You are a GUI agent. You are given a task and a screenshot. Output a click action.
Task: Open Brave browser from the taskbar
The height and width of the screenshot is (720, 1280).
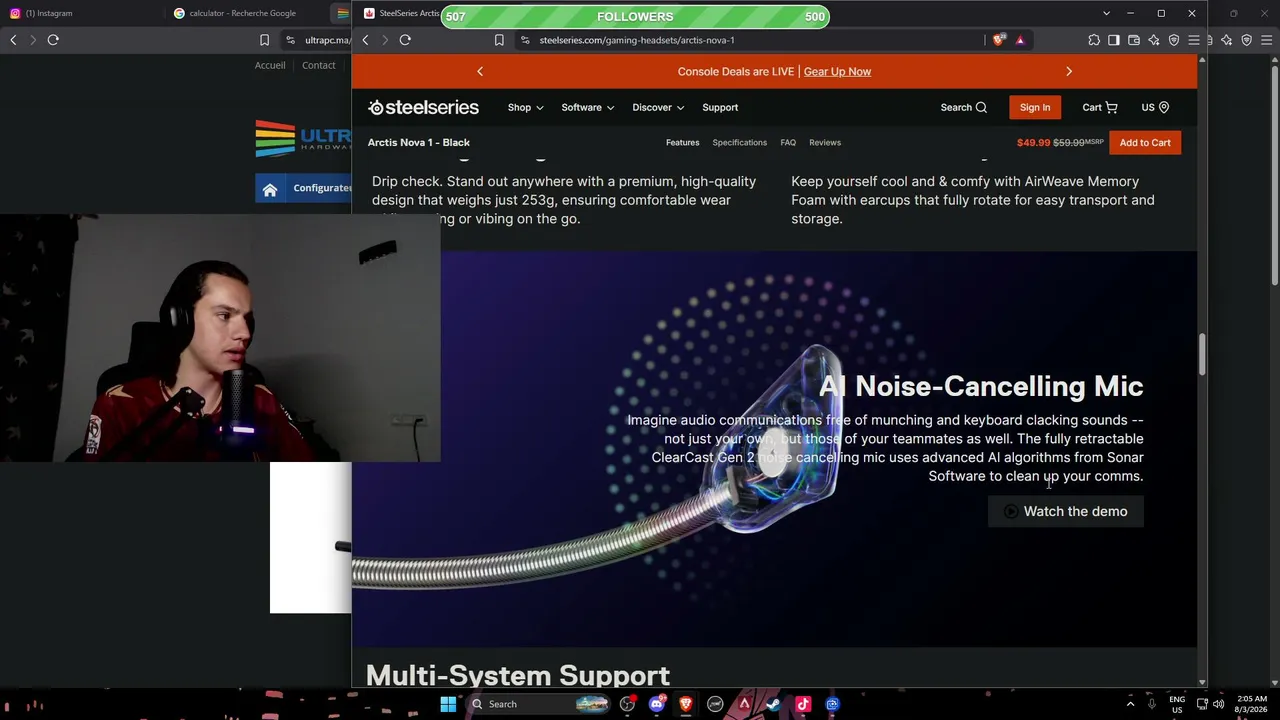[x=686, y=704]
